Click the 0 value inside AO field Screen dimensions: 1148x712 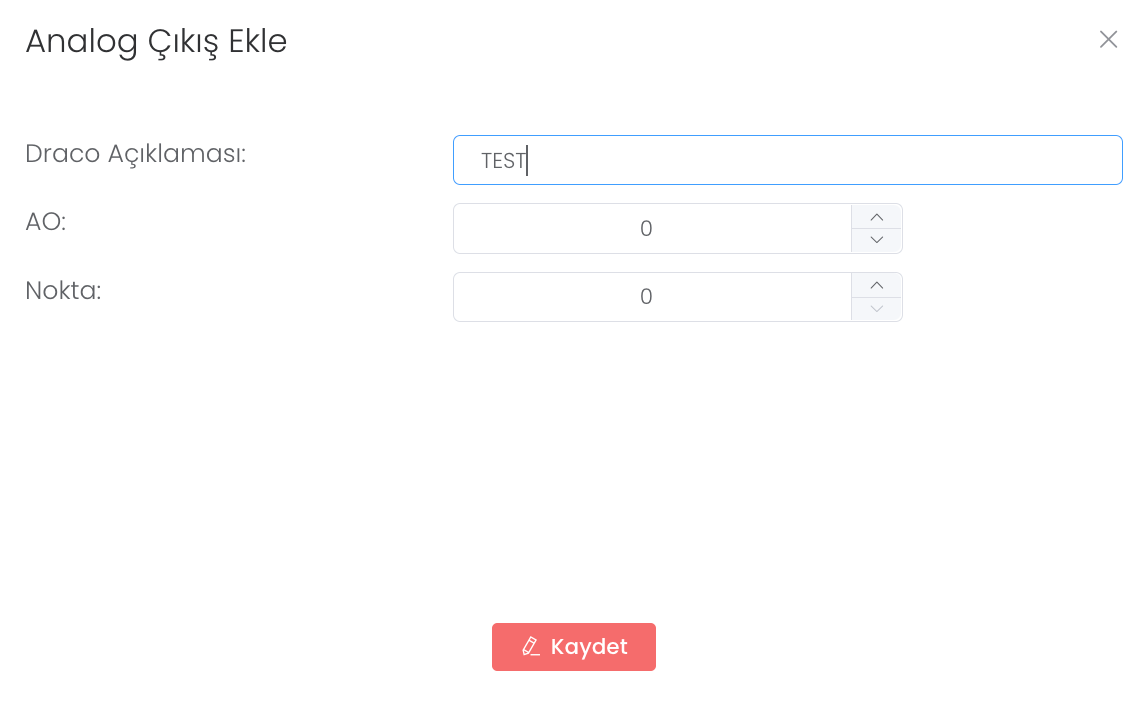pos(646,229)
